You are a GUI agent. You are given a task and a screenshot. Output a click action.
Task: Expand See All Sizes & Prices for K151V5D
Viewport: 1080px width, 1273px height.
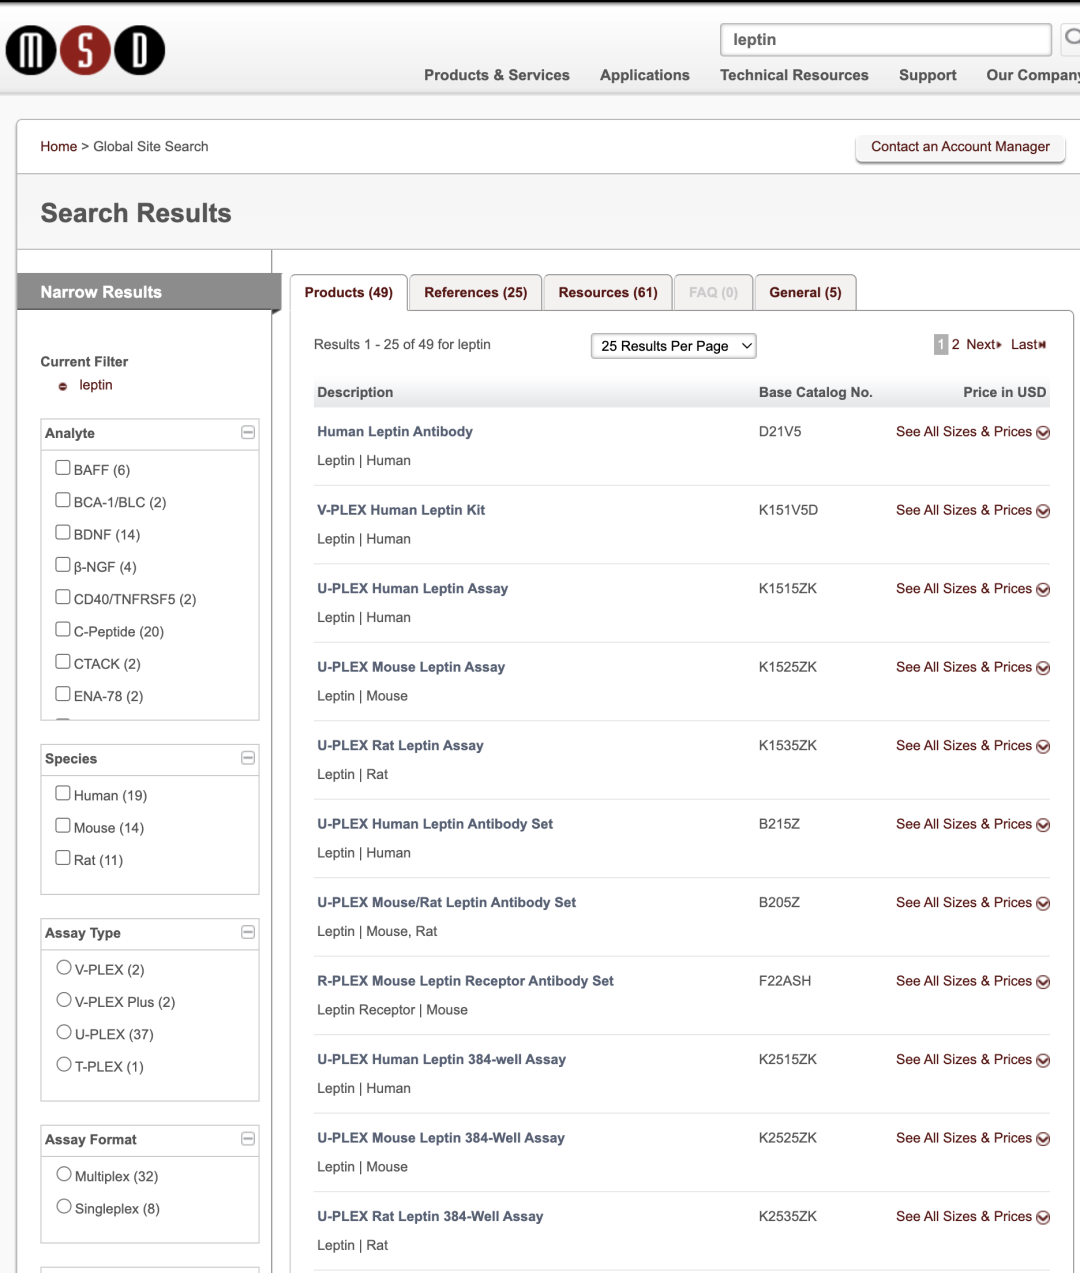coord(973,510)
